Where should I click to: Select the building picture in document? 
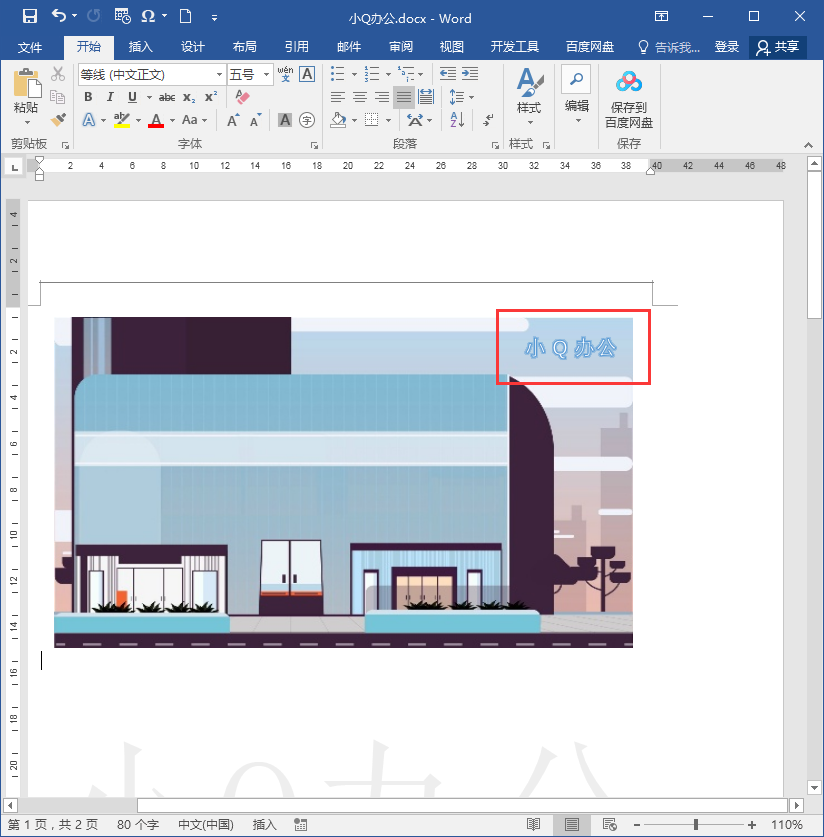tap(344, 482)
